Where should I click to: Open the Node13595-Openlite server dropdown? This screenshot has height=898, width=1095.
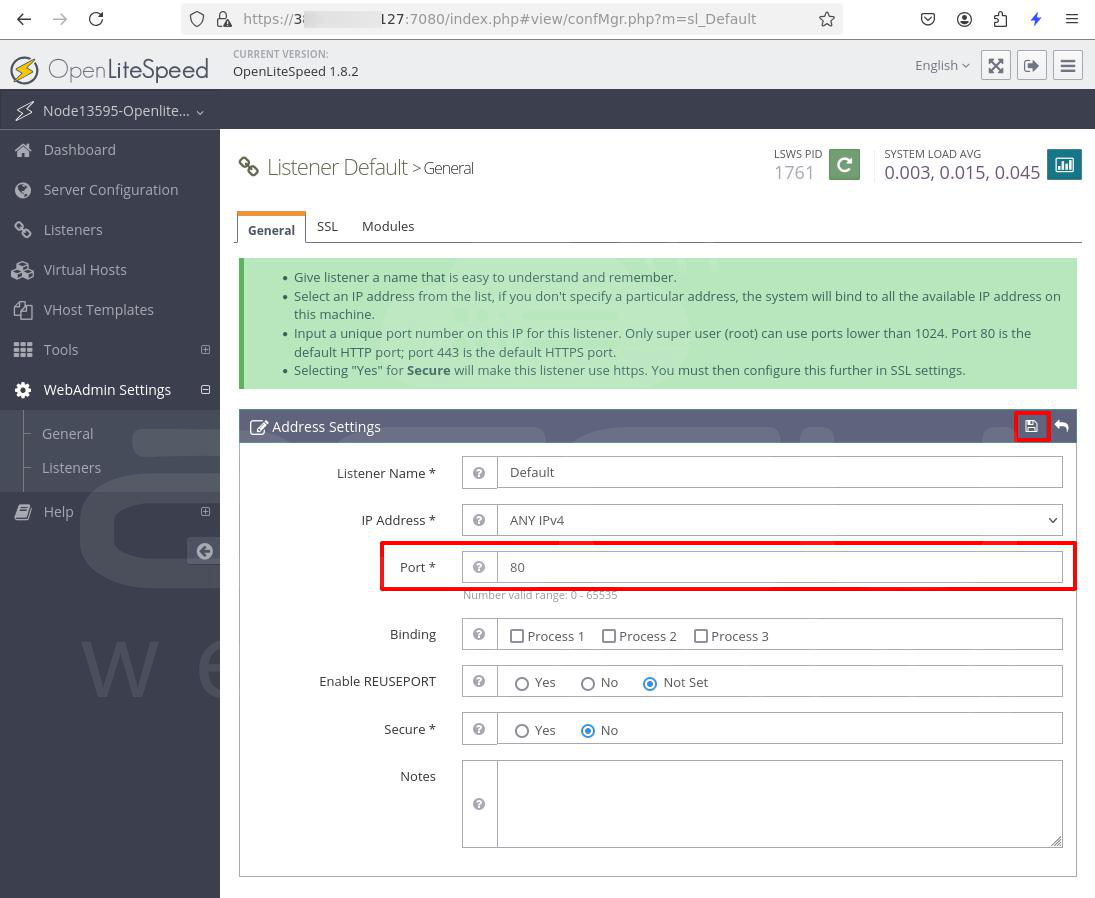pos(110,111)
